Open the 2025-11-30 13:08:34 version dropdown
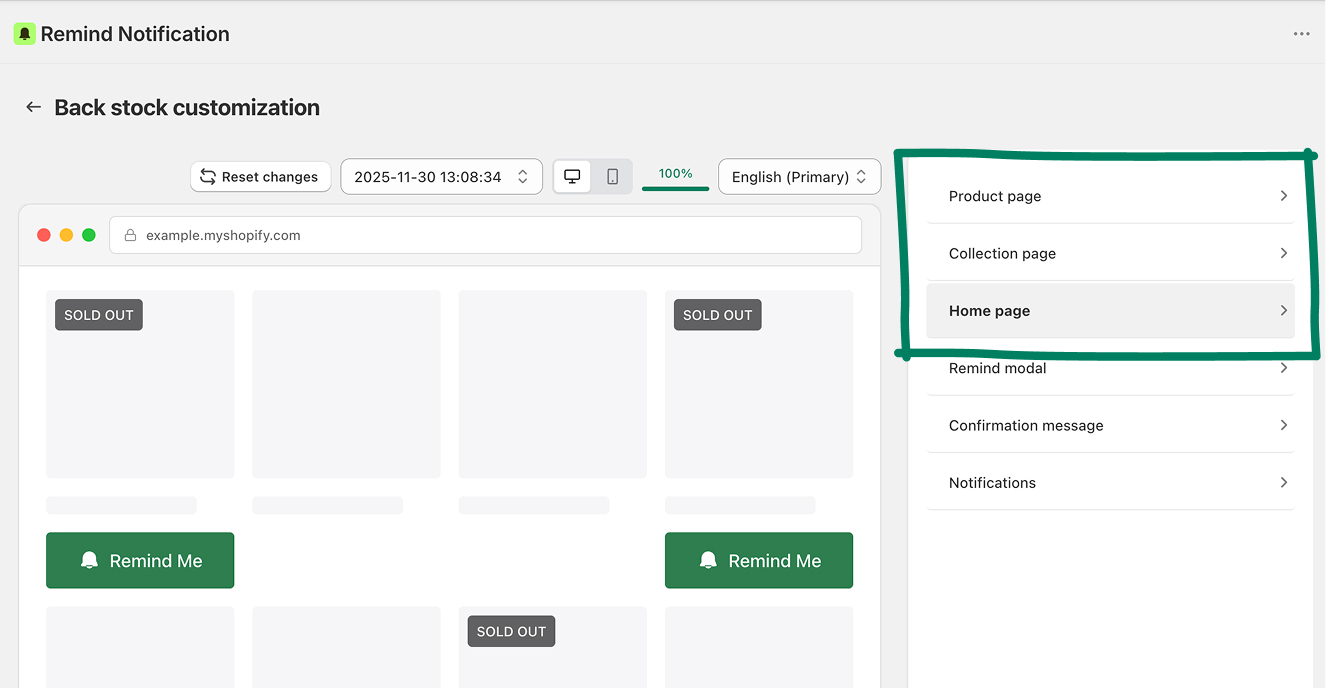Screen dimensions: 1326x688 pos(441,177)
